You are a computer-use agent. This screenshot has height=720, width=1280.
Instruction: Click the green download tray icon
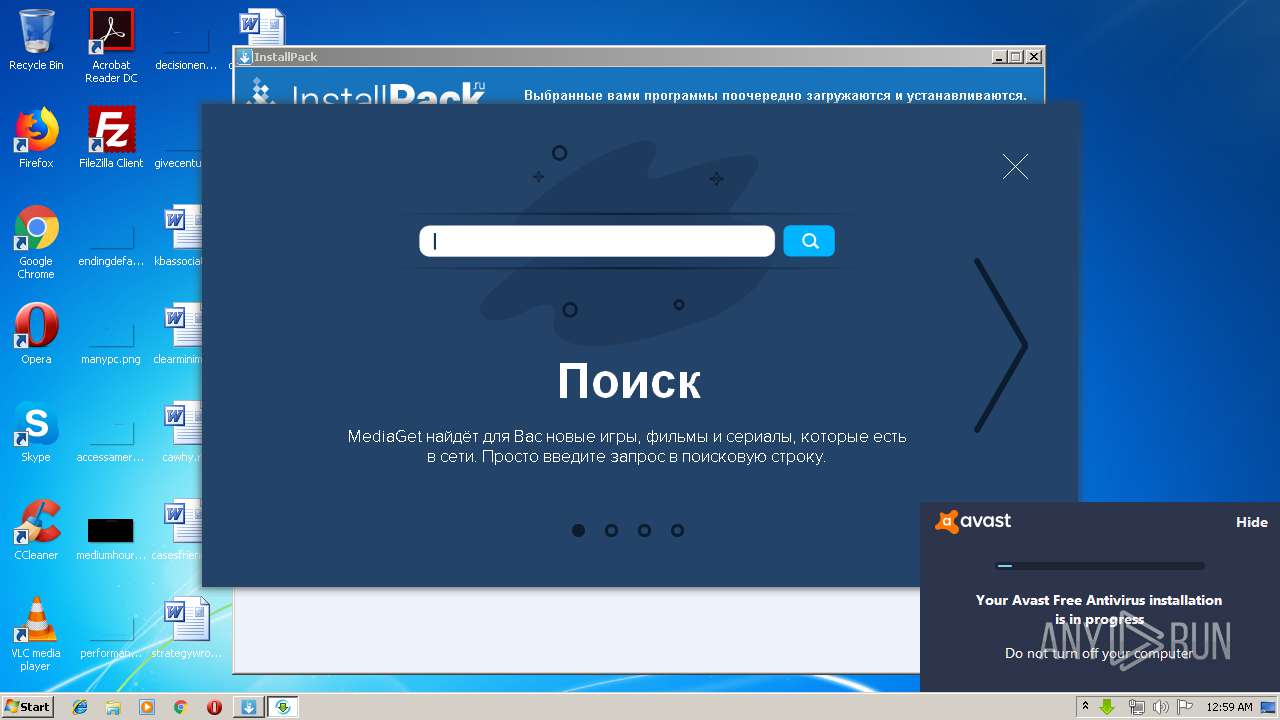click(1108, 706)
